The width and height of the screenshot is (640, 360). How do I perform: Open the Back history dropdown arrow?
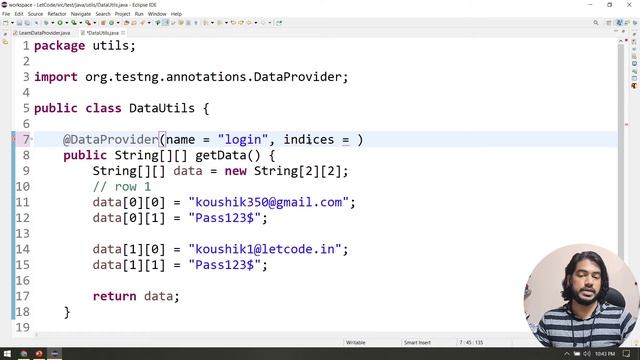click(256, 23)
